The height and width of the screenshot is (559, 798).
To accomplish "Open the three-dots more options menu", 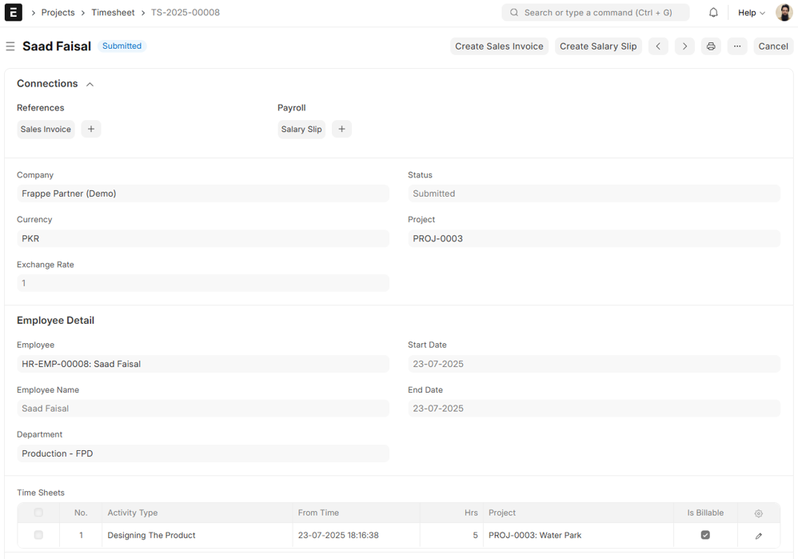I will [x=737, y=46].
